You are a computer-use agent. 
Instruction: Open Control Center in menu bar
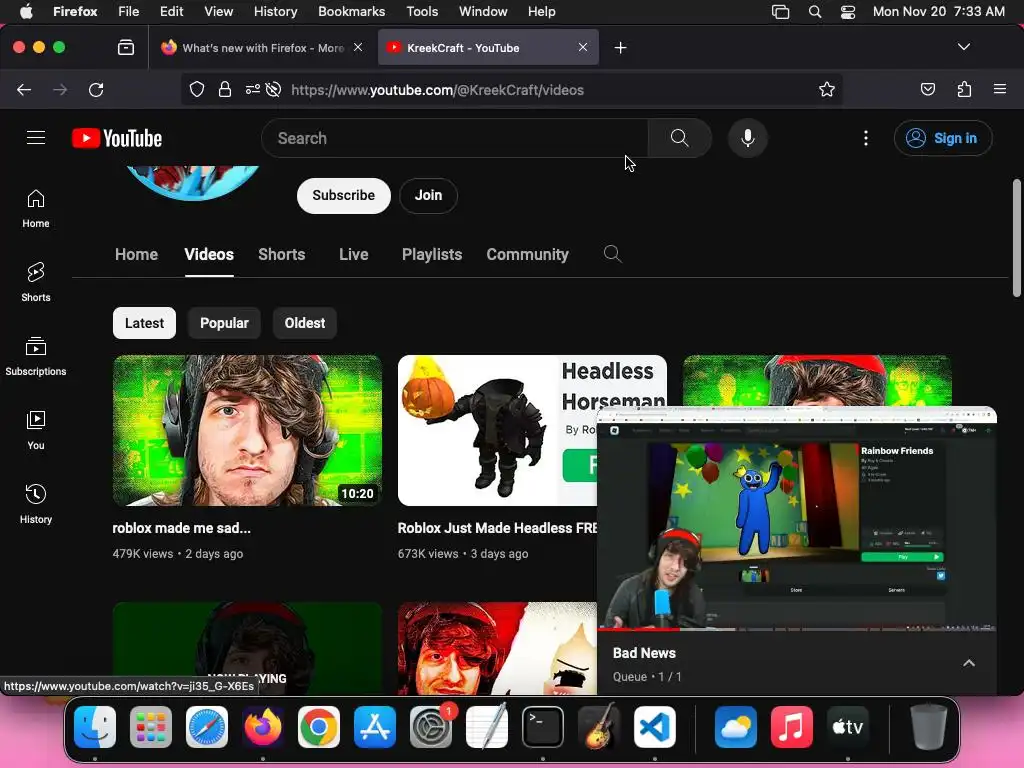(848, 12)
